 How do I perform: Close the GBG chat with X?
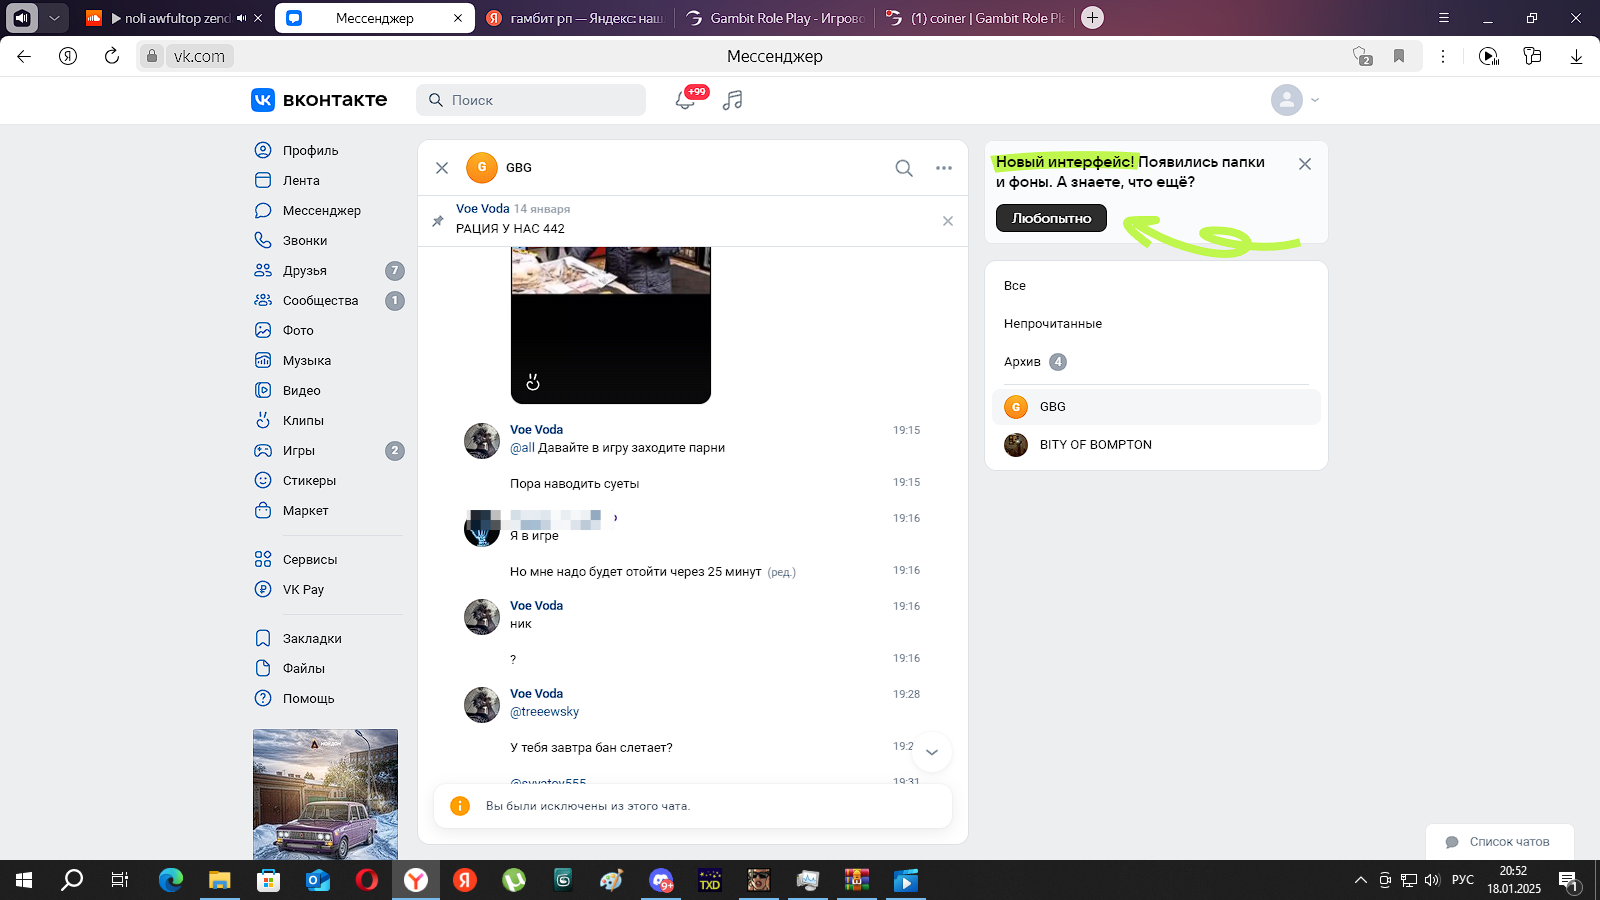(x=442, y=168)
